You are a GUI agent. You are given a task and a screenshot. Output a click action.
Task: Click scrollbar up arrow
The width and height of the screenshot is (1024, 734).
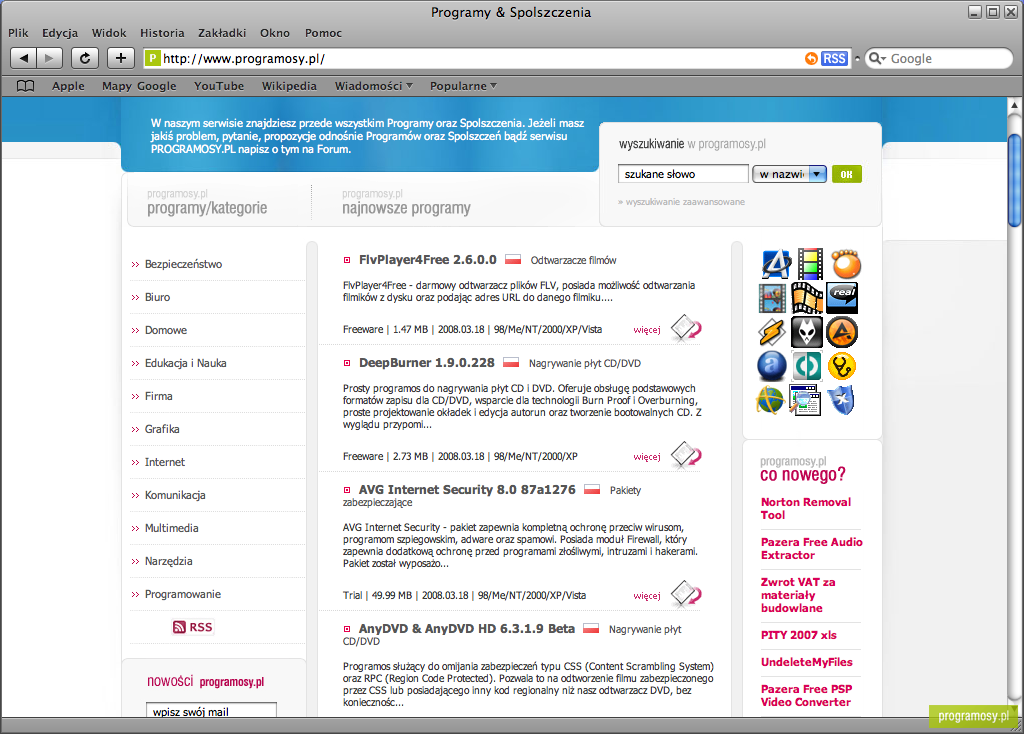pyautogui.click(x=1014, y=105)
